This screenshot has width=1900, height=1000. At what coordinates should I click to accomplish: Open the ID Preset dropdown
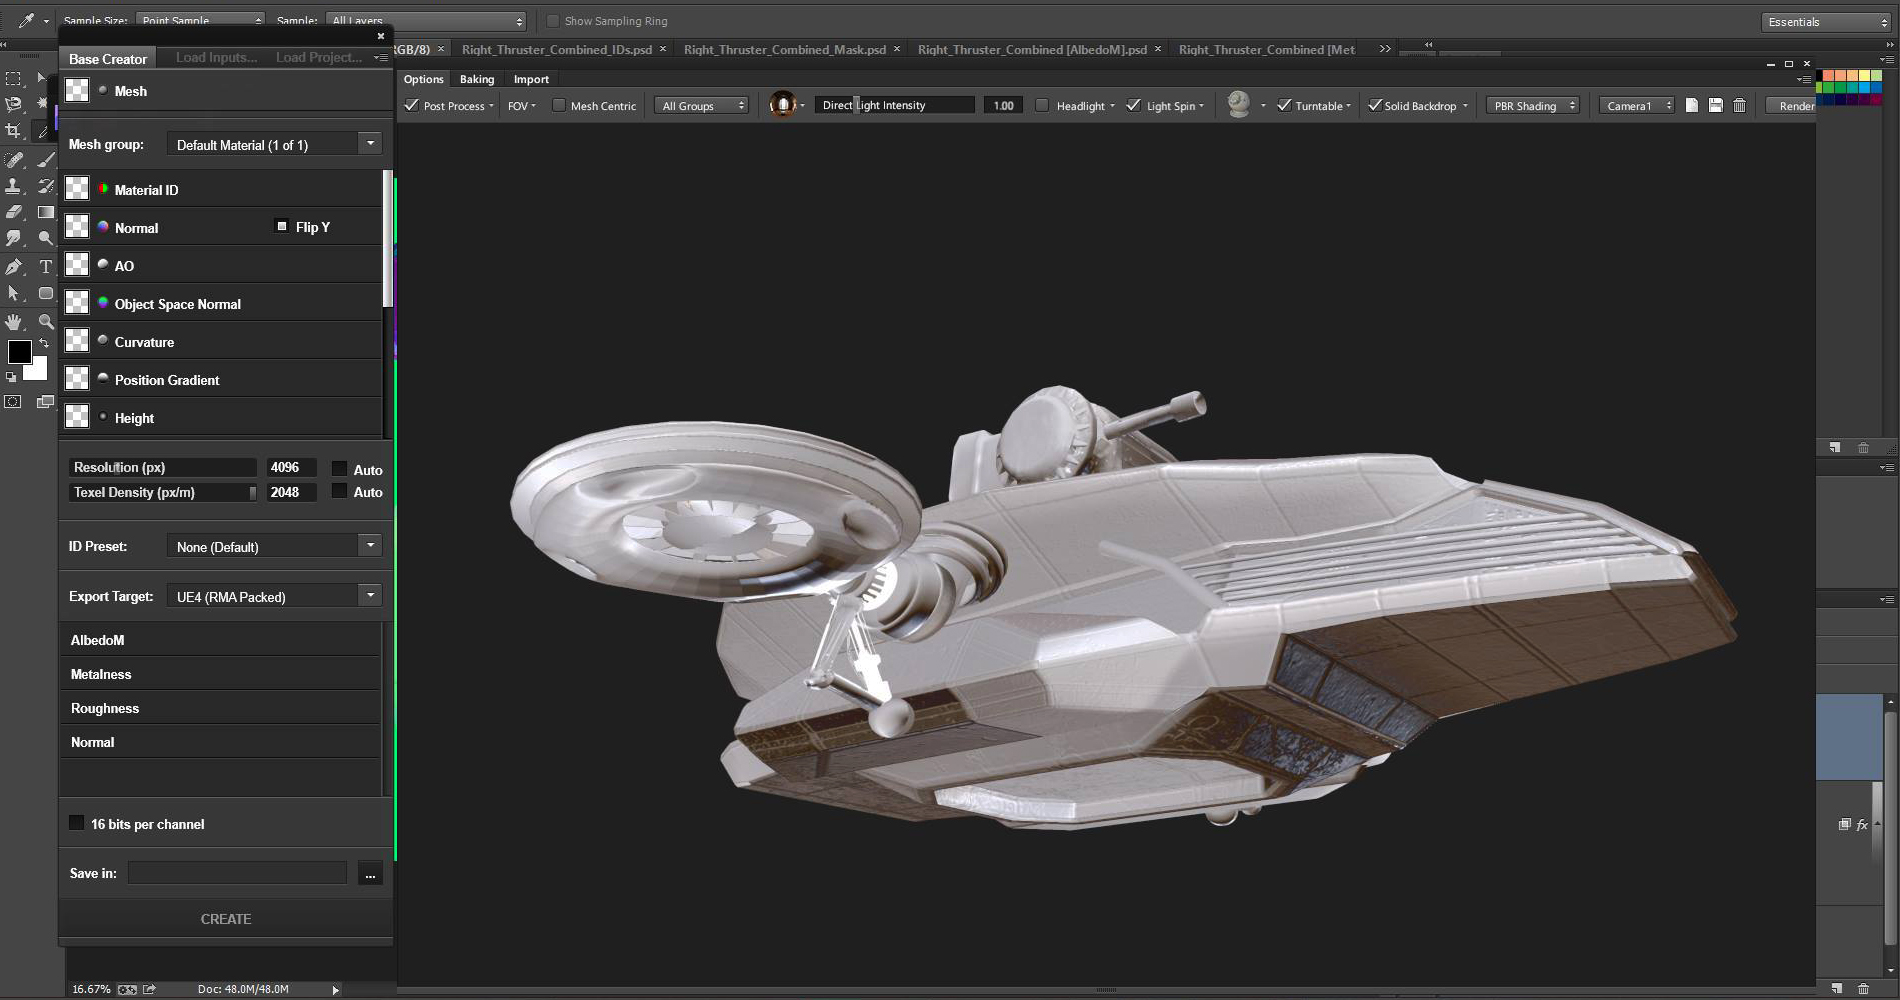274,546
